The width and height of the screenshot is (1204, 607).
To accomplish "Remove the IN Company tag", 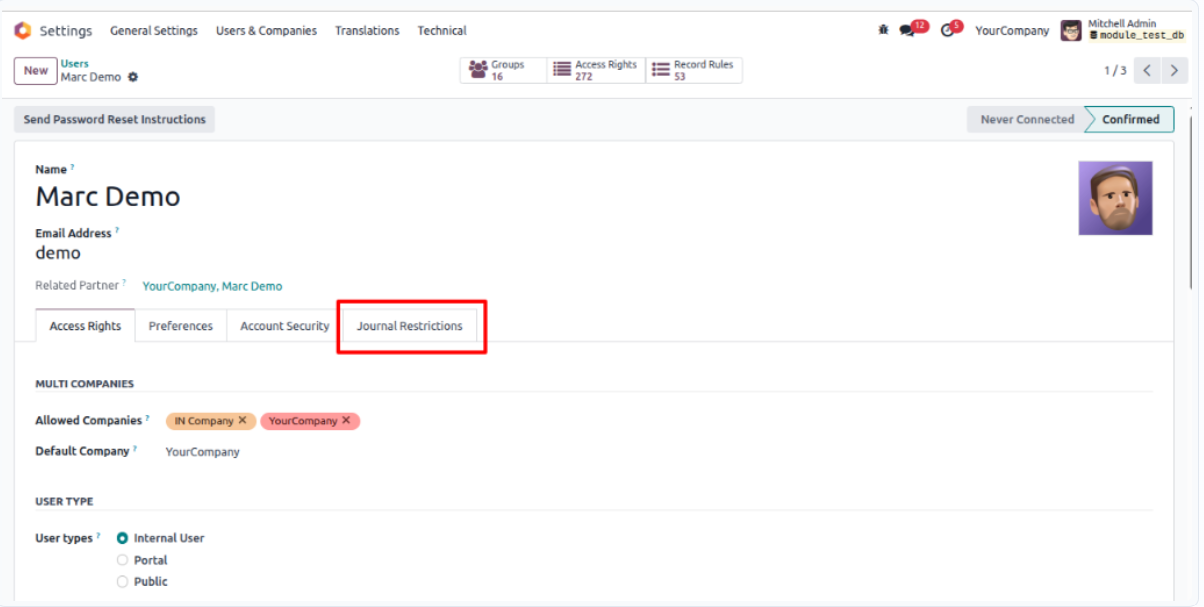I will pos(242,421).
